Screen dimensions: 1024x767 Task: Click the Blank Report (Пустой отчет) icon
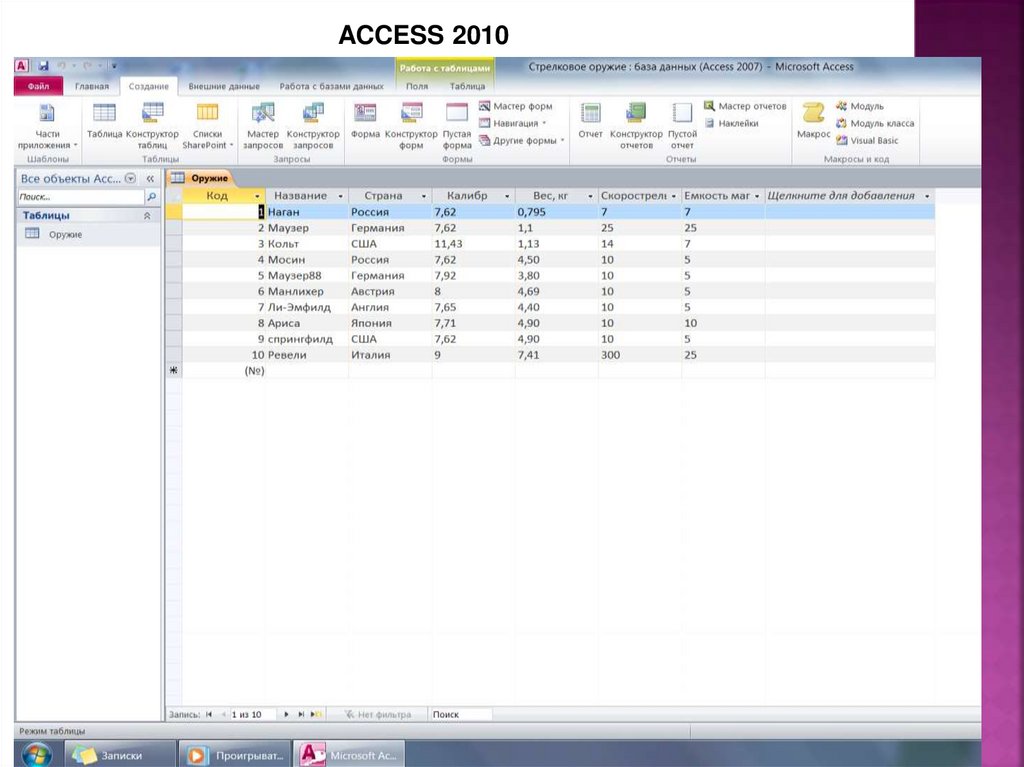(682, 113)
